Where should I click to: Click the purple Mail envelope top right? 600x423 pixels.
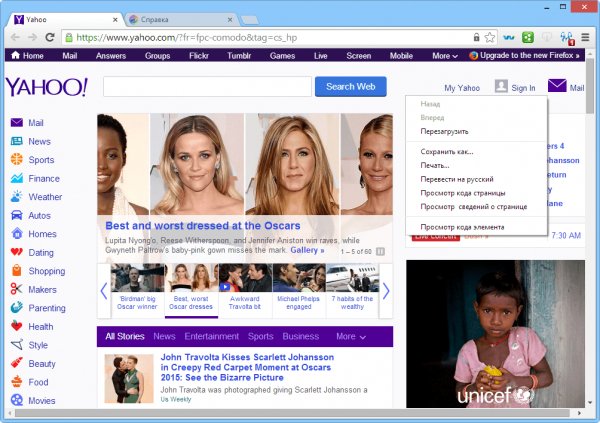(557, 85)
